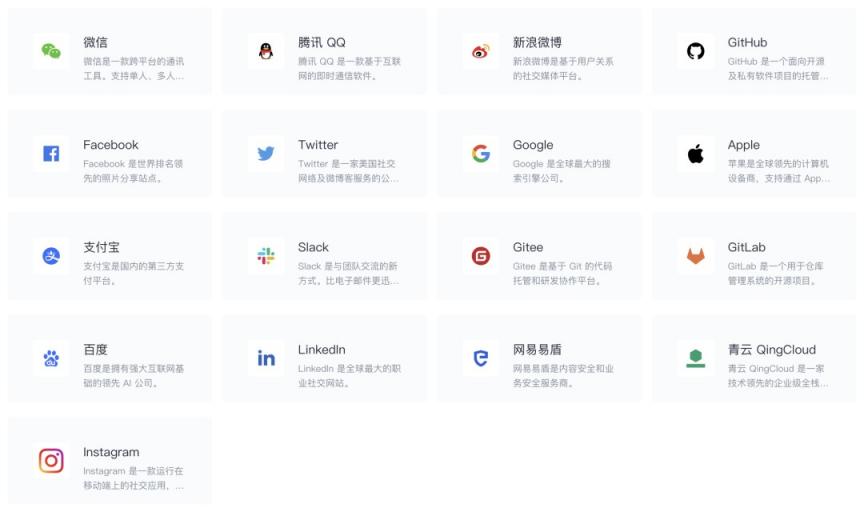
Task: Choose the GitLab title text
Action: coord(747,247)
